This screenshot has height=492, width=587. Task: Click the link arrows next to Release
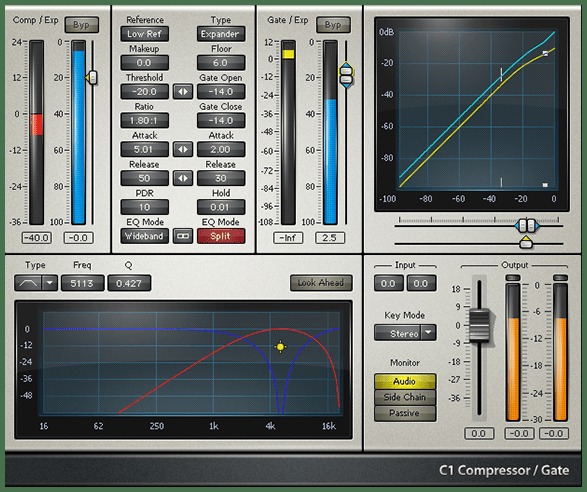183,178
